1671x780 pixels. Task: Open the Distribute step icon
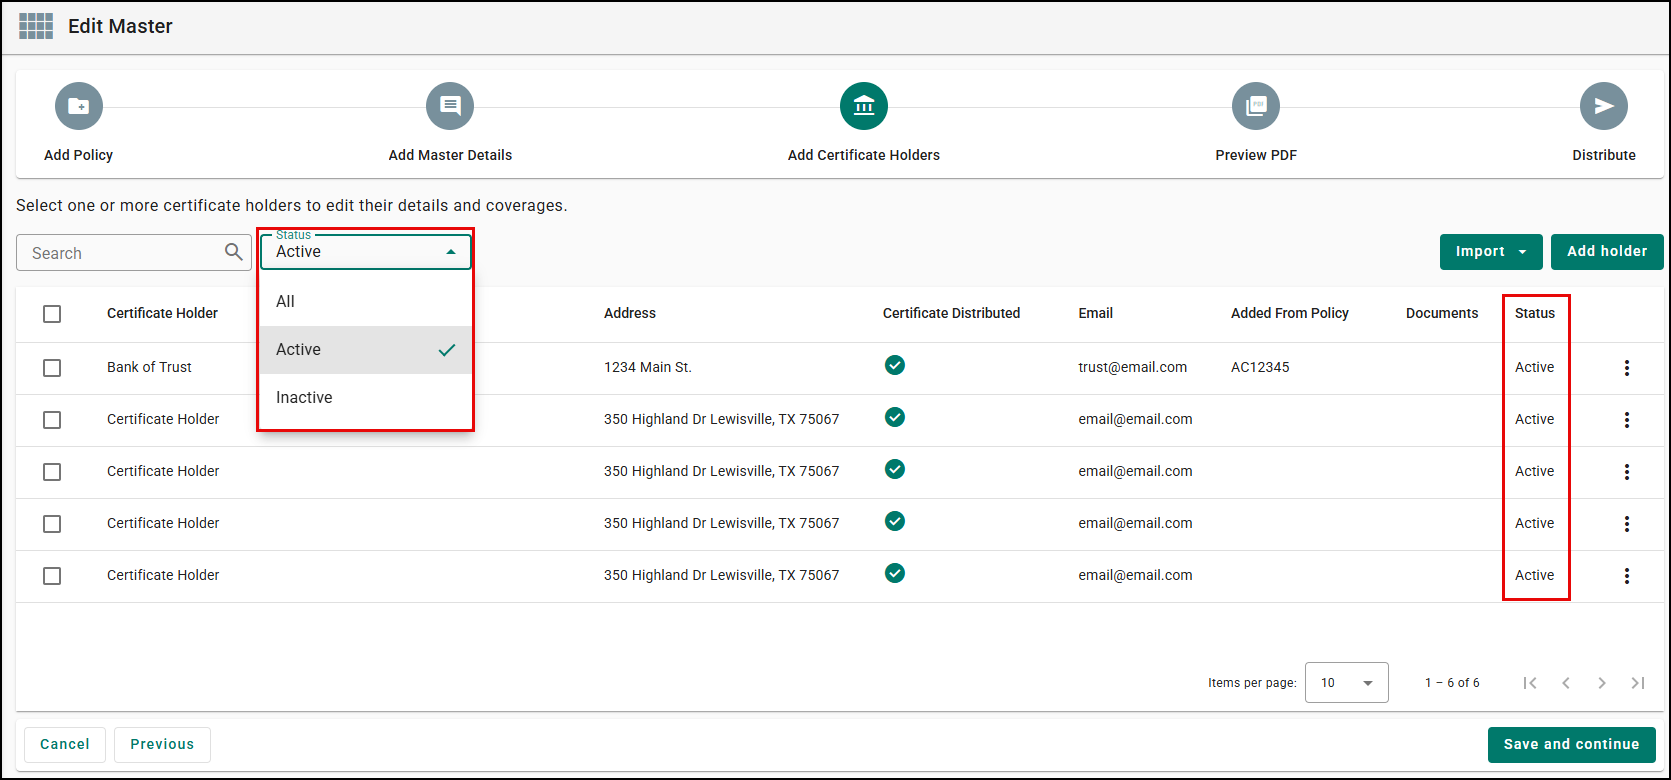pos(1604,106)
